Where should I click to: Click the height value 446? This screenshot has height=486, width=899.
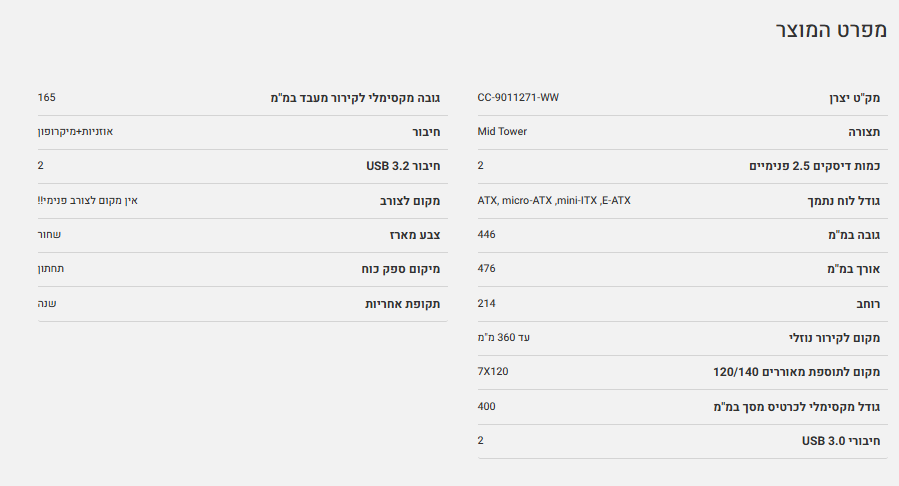tap(487, 234)
